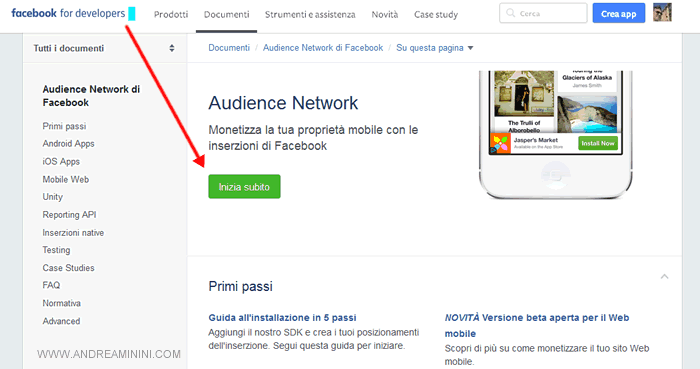Screen dimensions: 700x369
Task: Click the facebook for developers logo
Action: [x=68, y=13]
